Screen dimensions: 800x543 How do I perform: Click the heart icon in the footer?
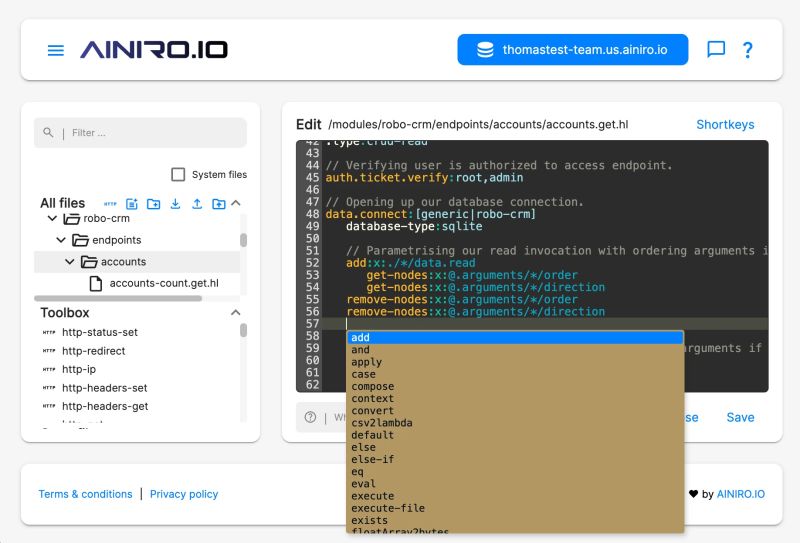(x=693, y=493)
